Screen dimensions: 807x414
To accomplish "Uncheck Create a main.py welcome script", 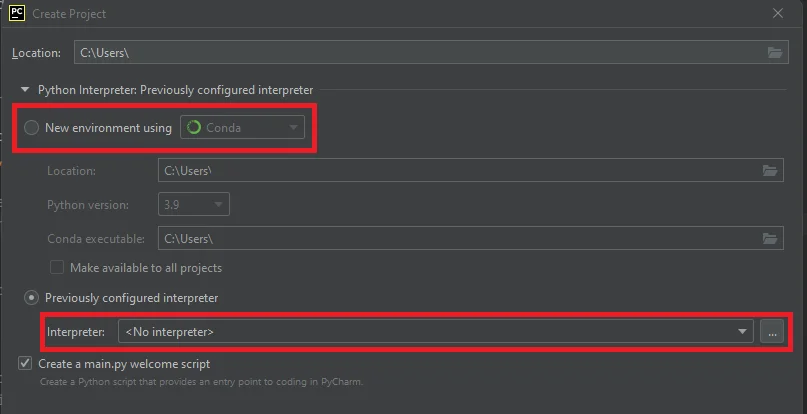I will 24,363.
